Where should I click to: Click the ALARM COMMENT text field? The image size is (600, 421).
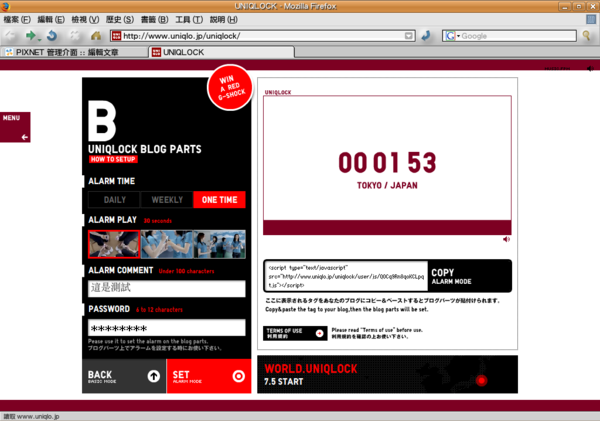pyautogui.click(x=167, y=289)
